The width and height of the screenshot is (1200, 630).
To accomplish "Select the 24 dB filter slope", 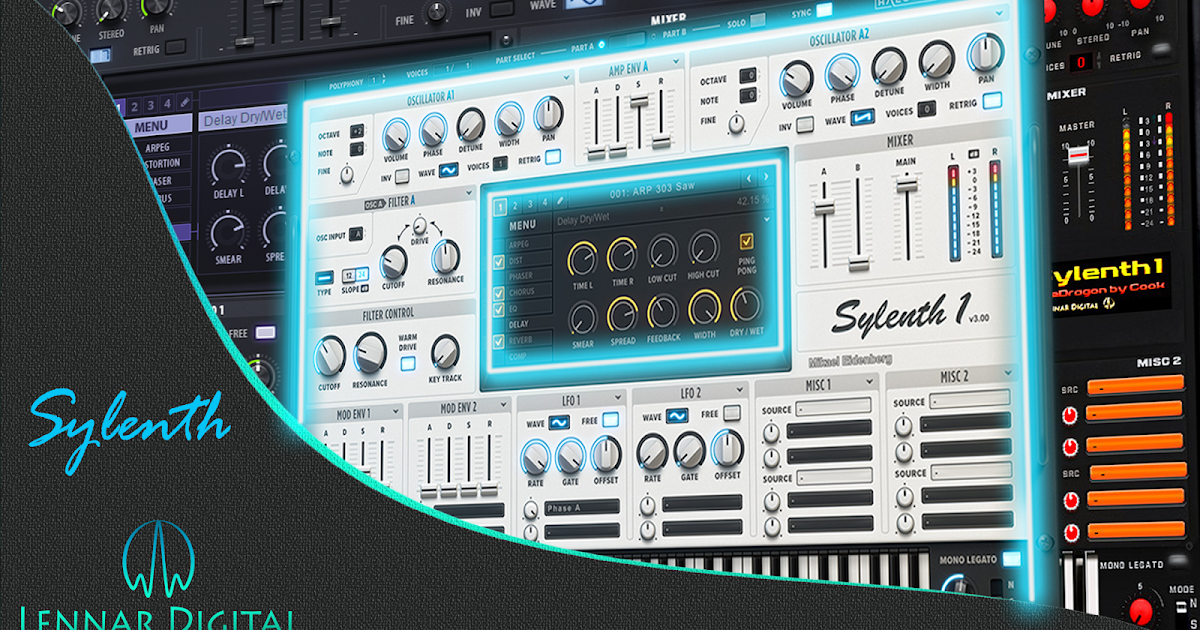I will click(362, 275).
